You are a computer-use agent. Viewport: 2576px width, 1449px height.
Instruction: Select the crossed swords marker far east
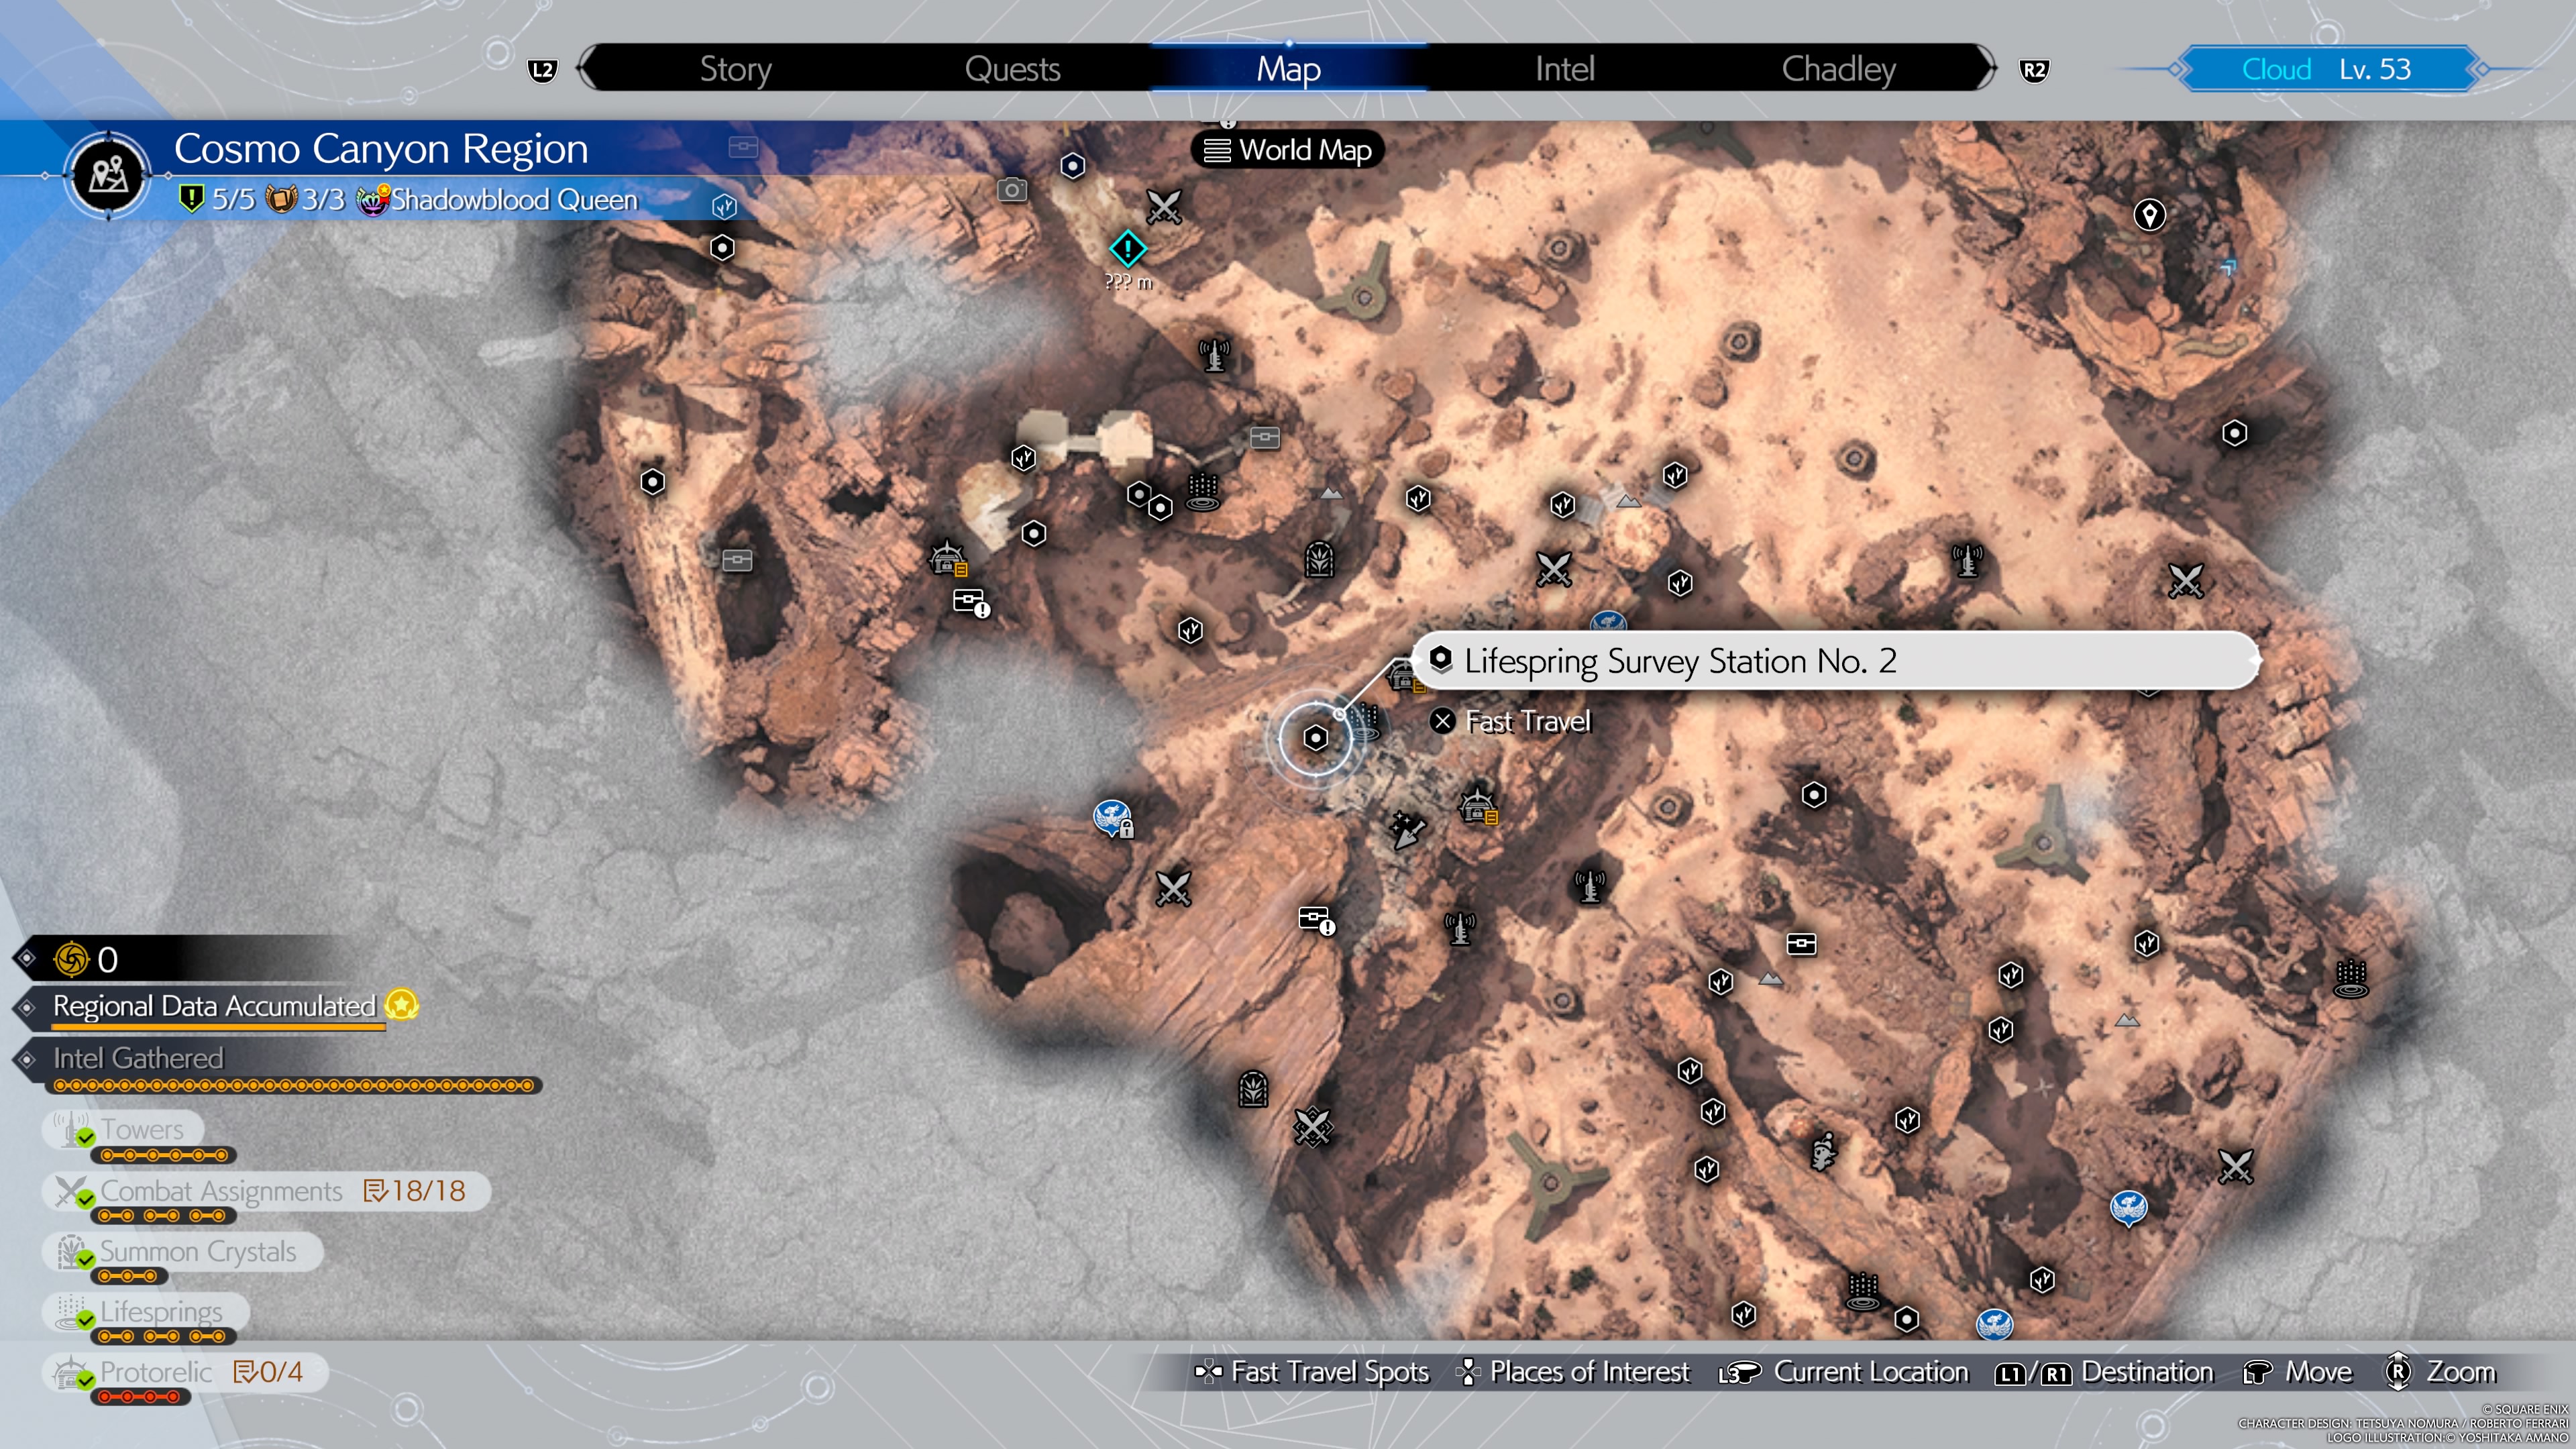pyautogui.click(x=2185, y=580)
